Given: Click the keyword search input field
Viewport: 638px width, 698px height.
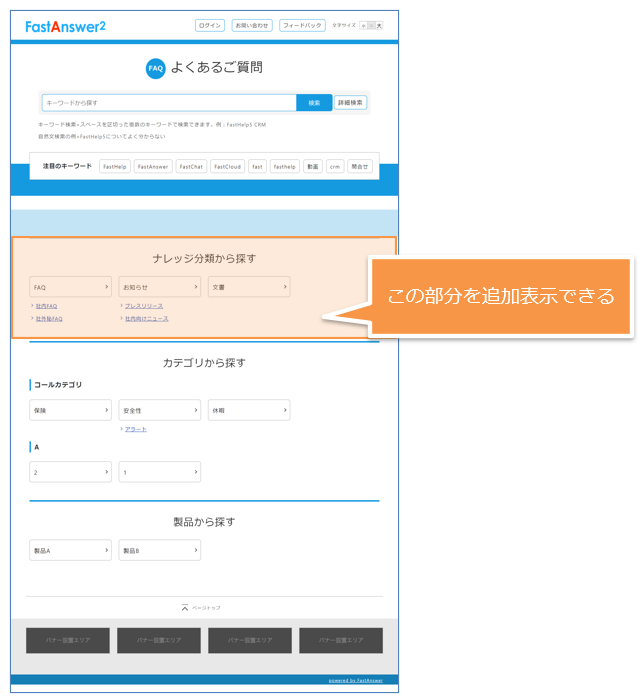Looking at the screenshot, I should click(168, 102).
